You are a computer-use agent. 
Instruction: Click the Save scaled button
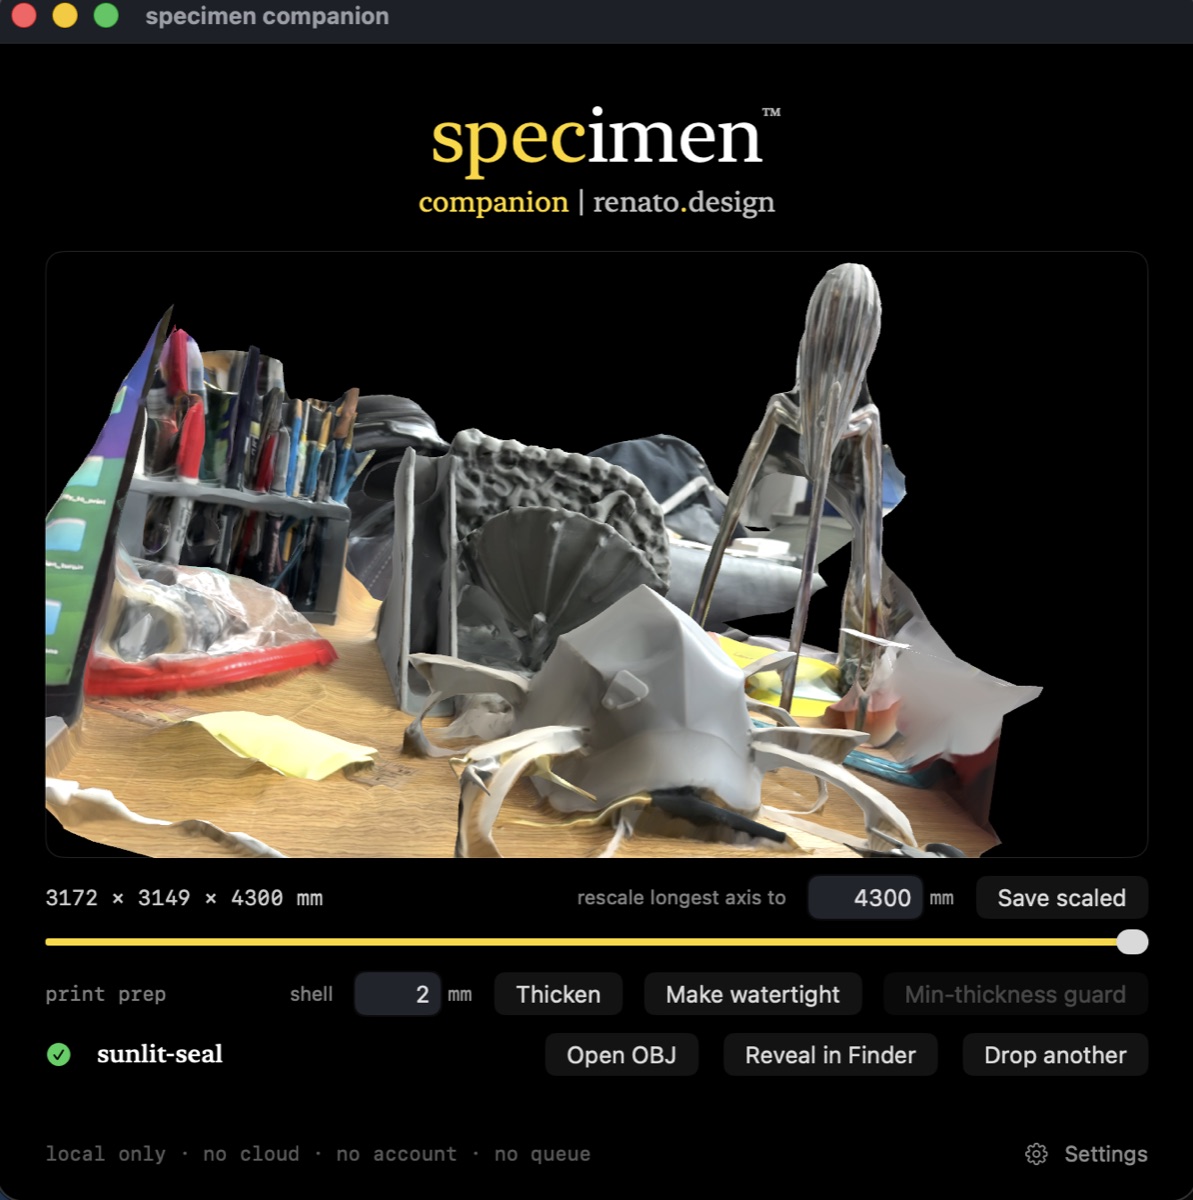tap(1061, 898)
